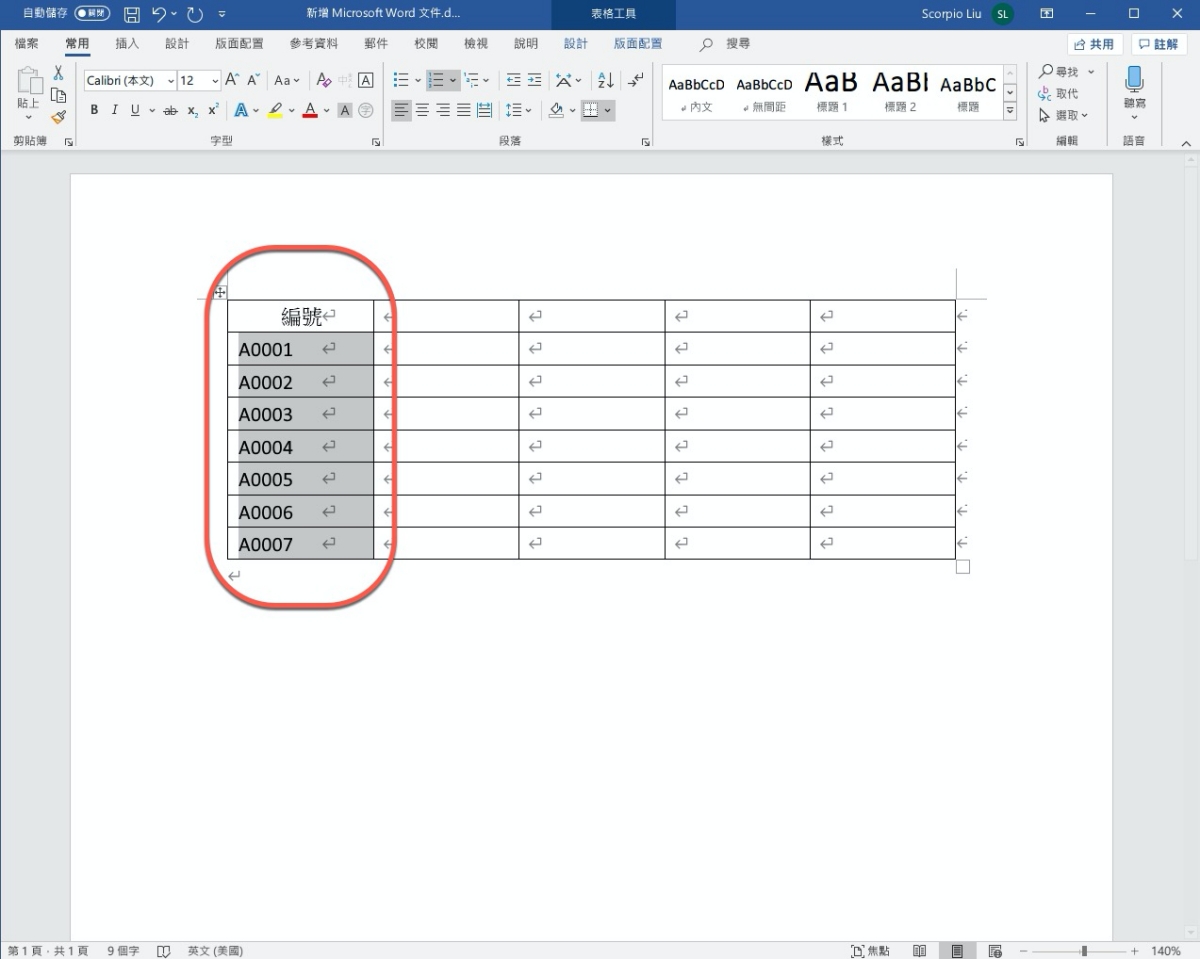Click the Format Painter brush icon

pyautogui.click(x=58, y=117)
